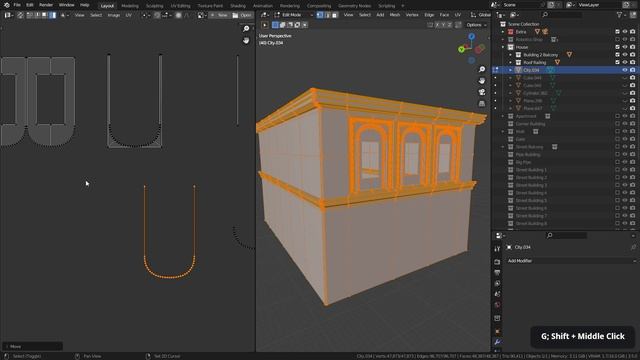Switch to the UV Editing workspace tab
The image size is (640, 360).
coord(180,6)
